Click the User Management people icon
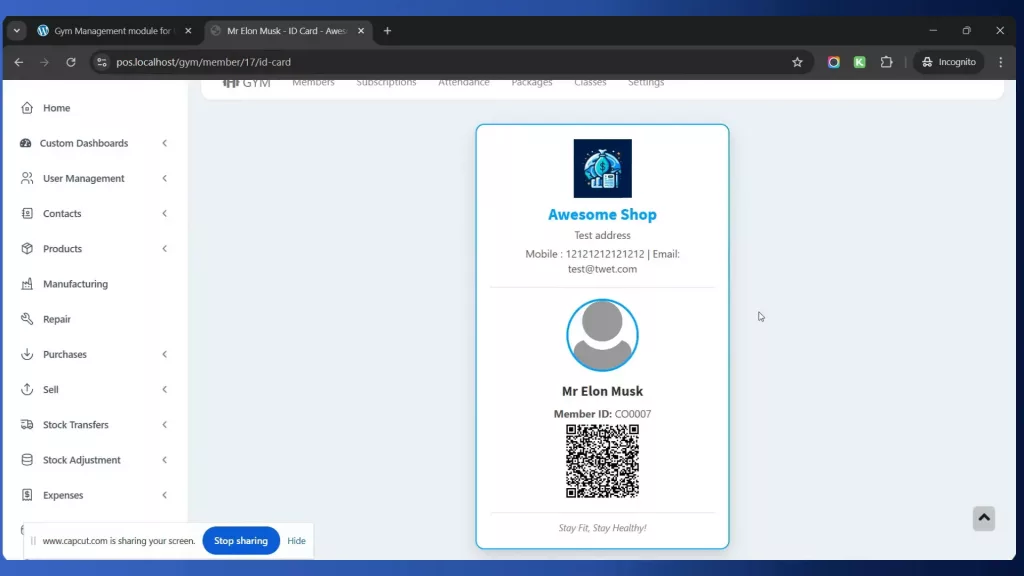Screen dimensions: 1024x576 coord(27,178)
